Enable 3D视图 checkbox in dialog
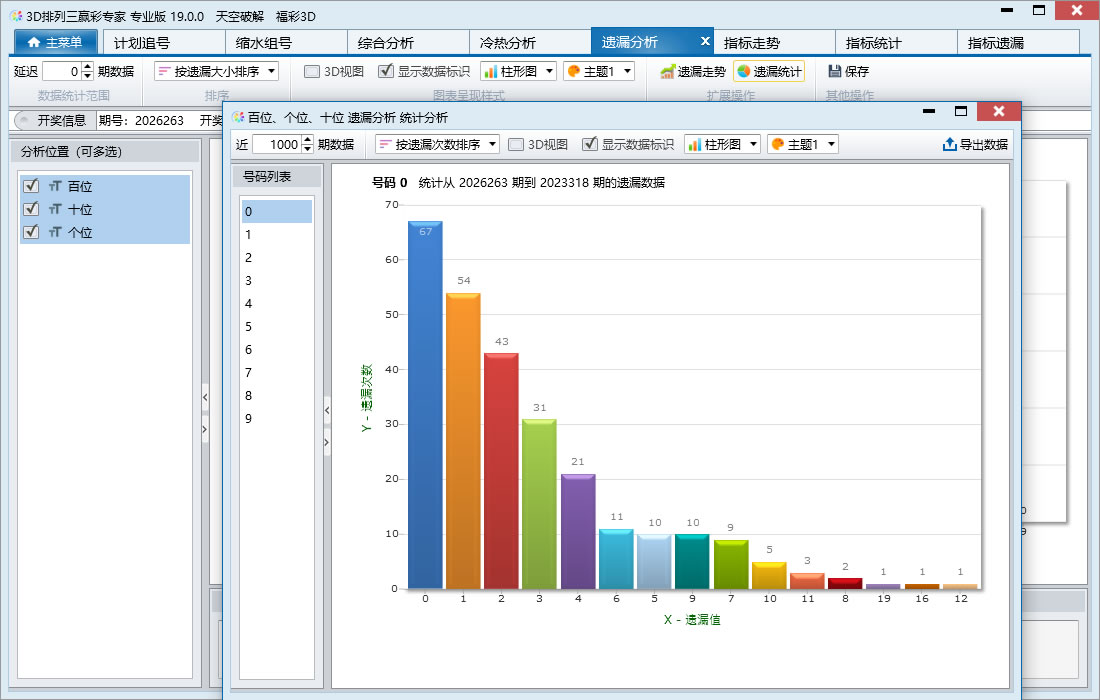Image resolution: width=1100 pixels, height=700 pixels. coord(516,144)
